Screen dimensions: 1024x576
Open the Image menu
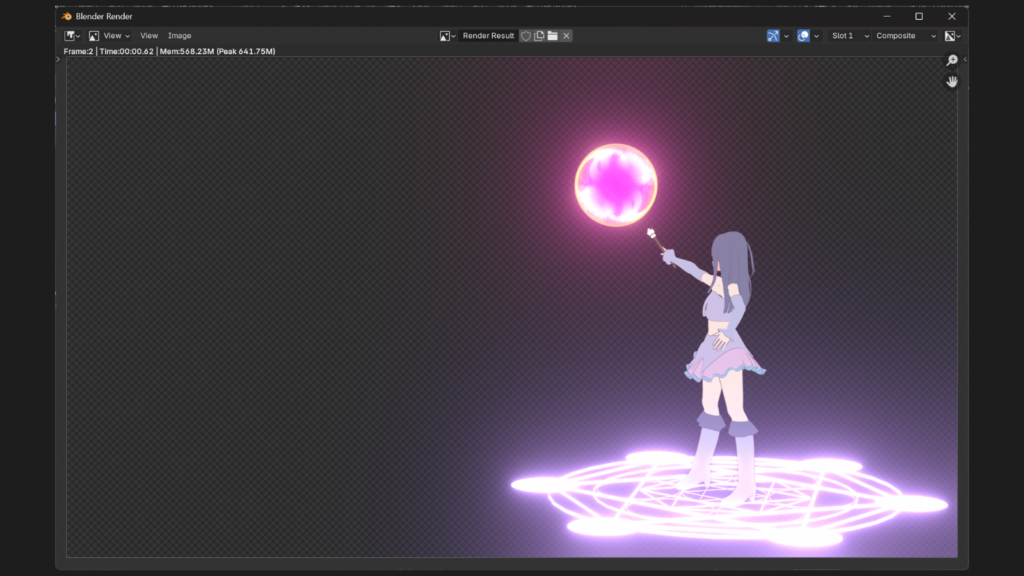[180, 36]
